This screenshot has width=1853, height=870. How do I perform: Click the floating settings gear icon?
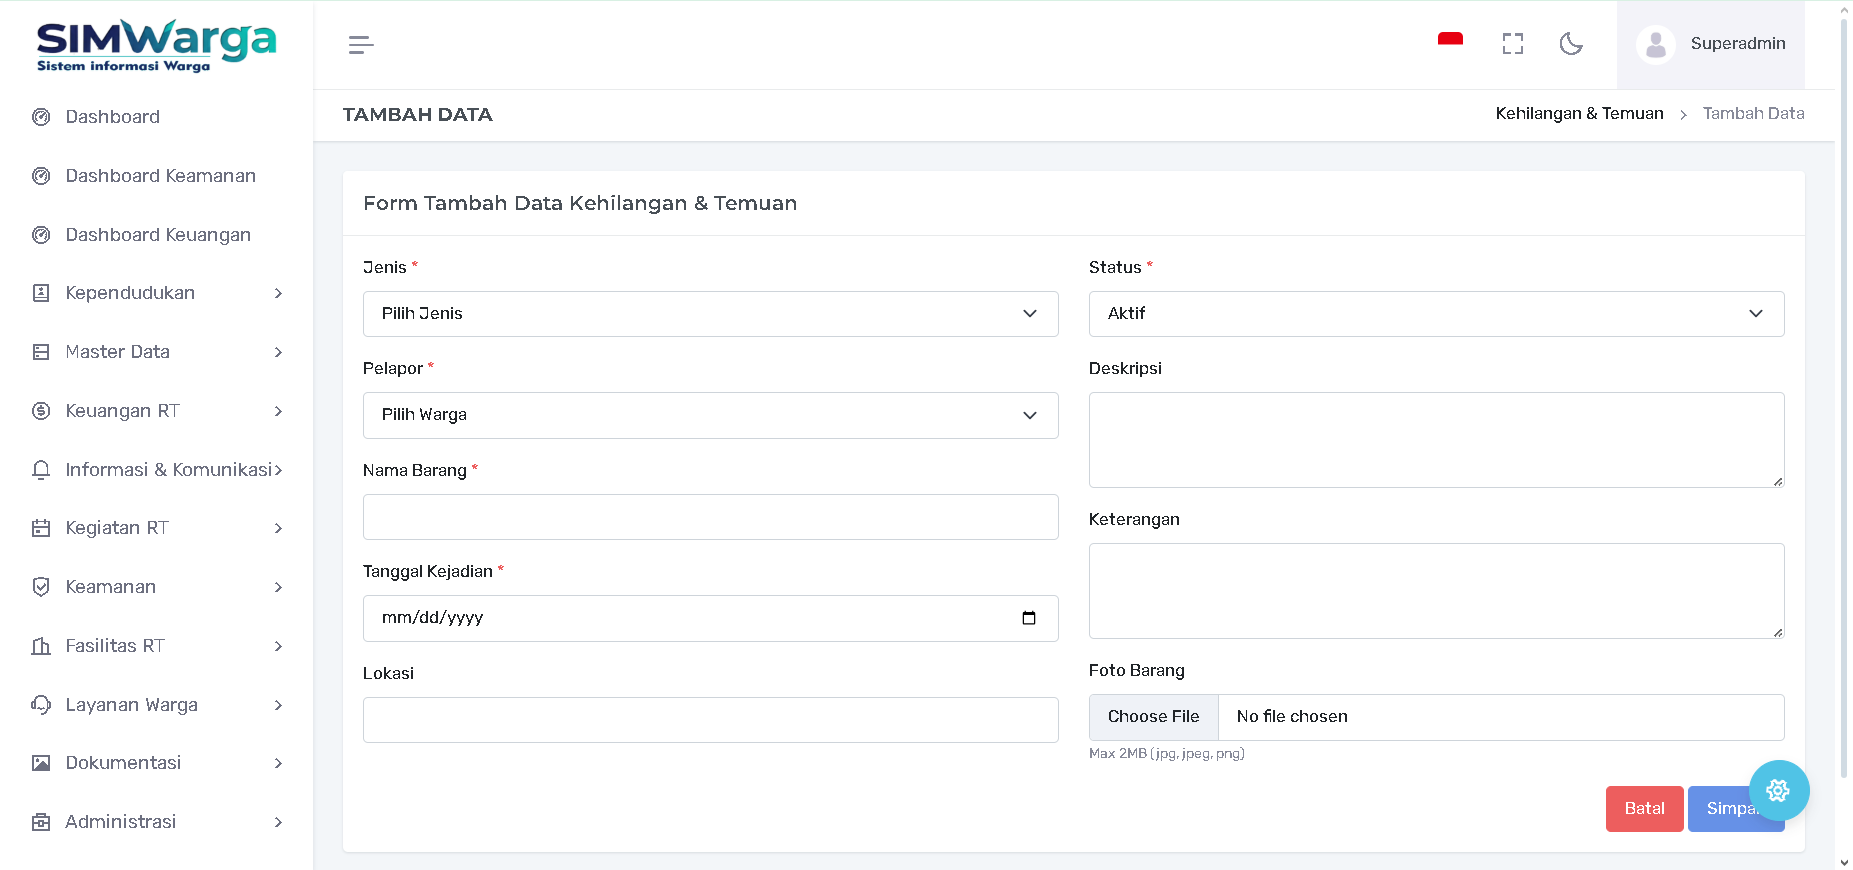tap(1778, 791)
